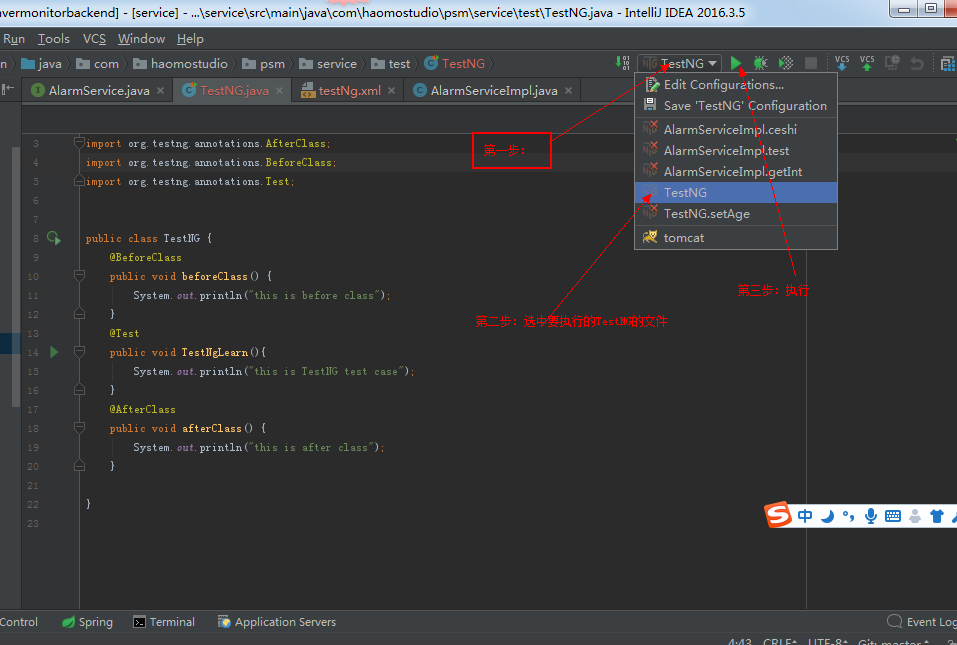Click the TestNG class breadcrumb
This screenshot has width=957, height=645.
pyautogui.click(x=455, y=63)
